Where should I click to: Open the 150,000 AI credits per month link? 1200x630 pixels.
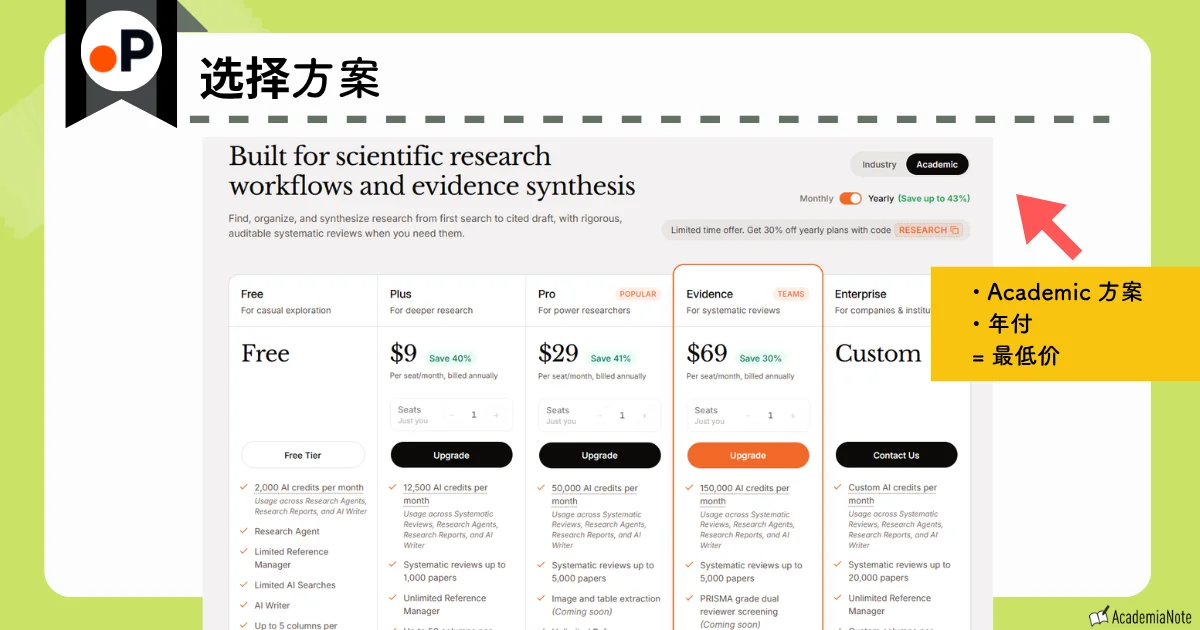pyautogui.click(x=745, y=494)
